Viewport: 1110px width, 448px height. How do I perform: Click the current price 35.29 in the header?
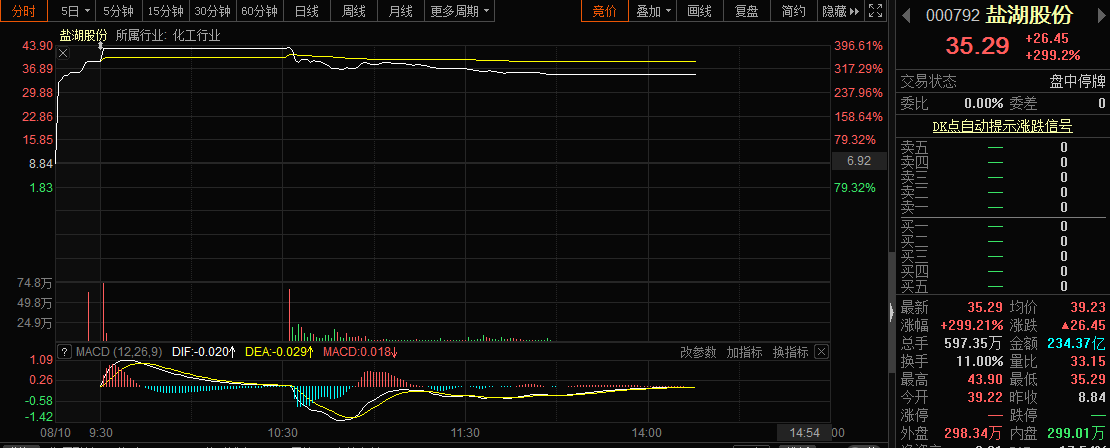[x=978, y=46]
